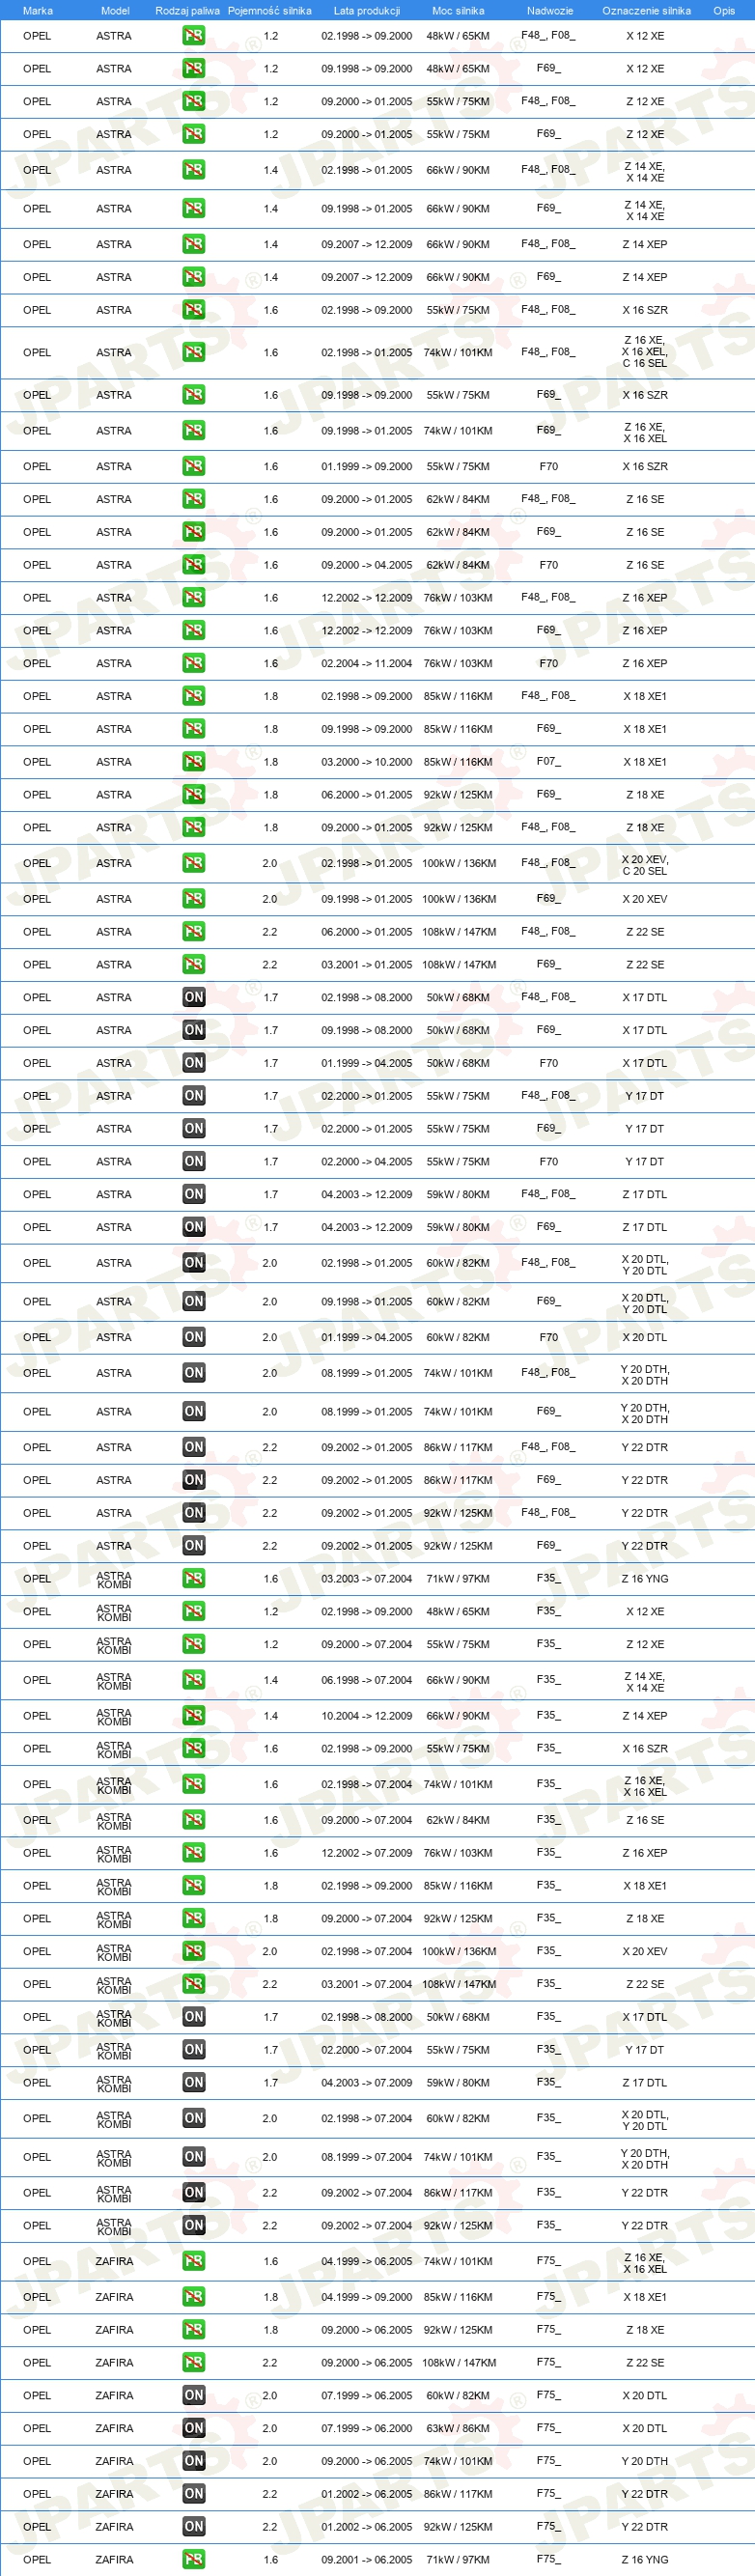Click '2.0' in the Astra F70 X 20 DTL row
The image size is (755, 2576).
click(x=270, y=1337)
